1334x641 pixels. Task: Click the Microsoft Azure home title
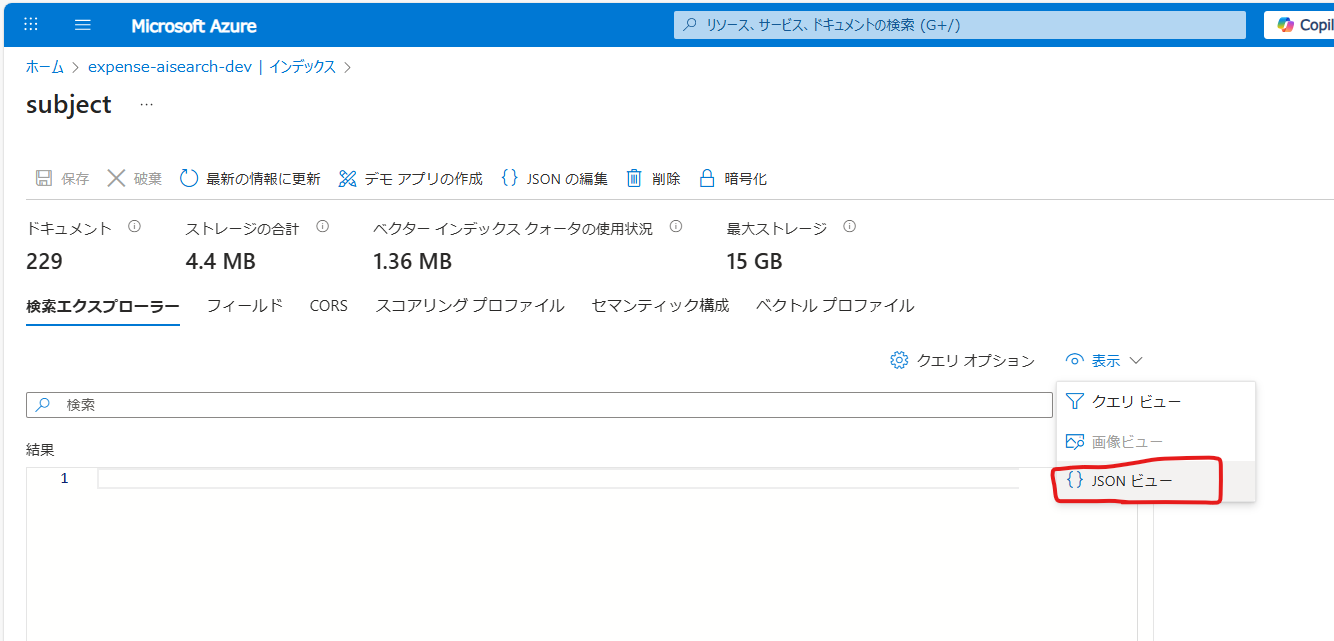[x=193, y=25]
